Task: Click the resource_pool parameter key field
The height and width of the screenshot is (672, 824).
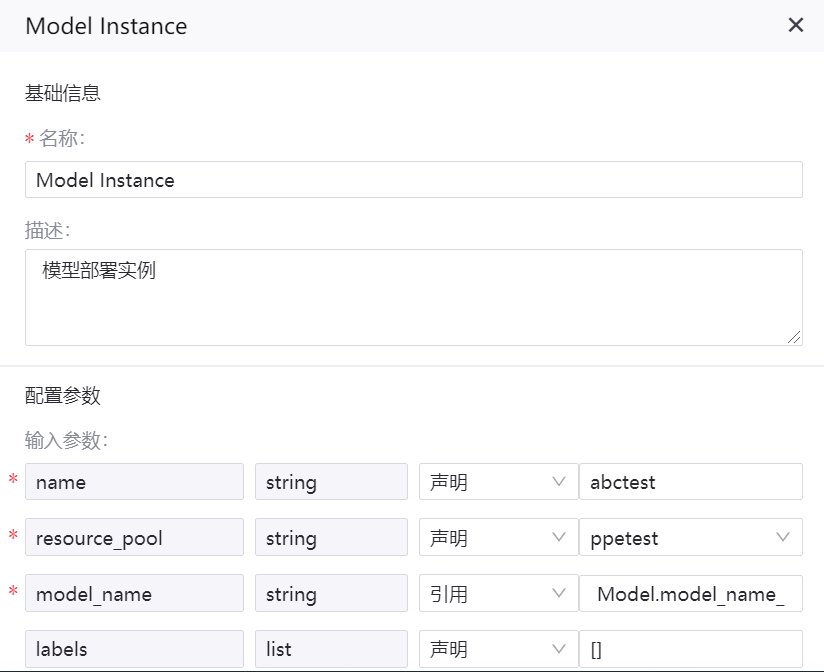Action: pos(134,538)
